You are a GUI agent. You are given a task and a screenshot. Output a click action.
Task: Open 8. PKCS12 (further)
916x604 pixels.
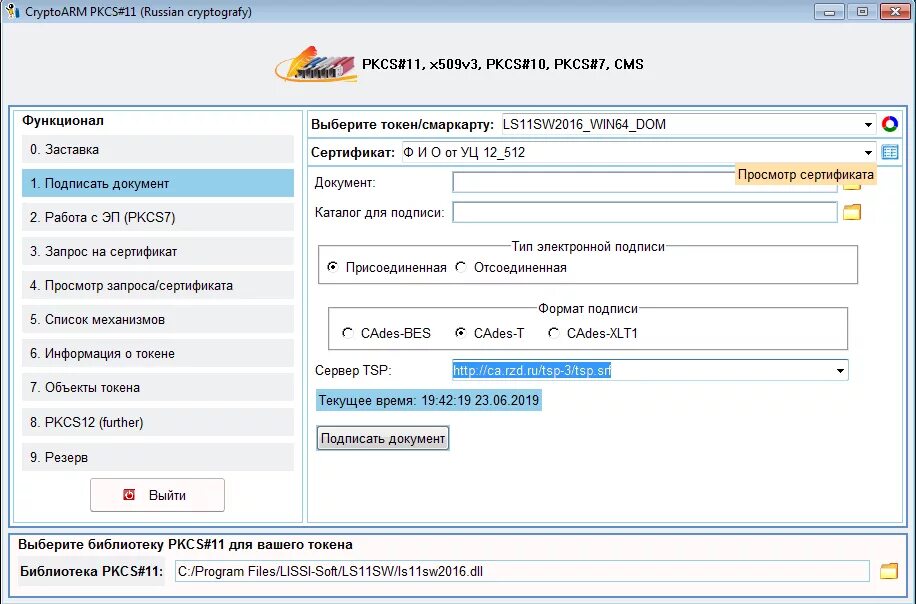(x=158, y=422)
